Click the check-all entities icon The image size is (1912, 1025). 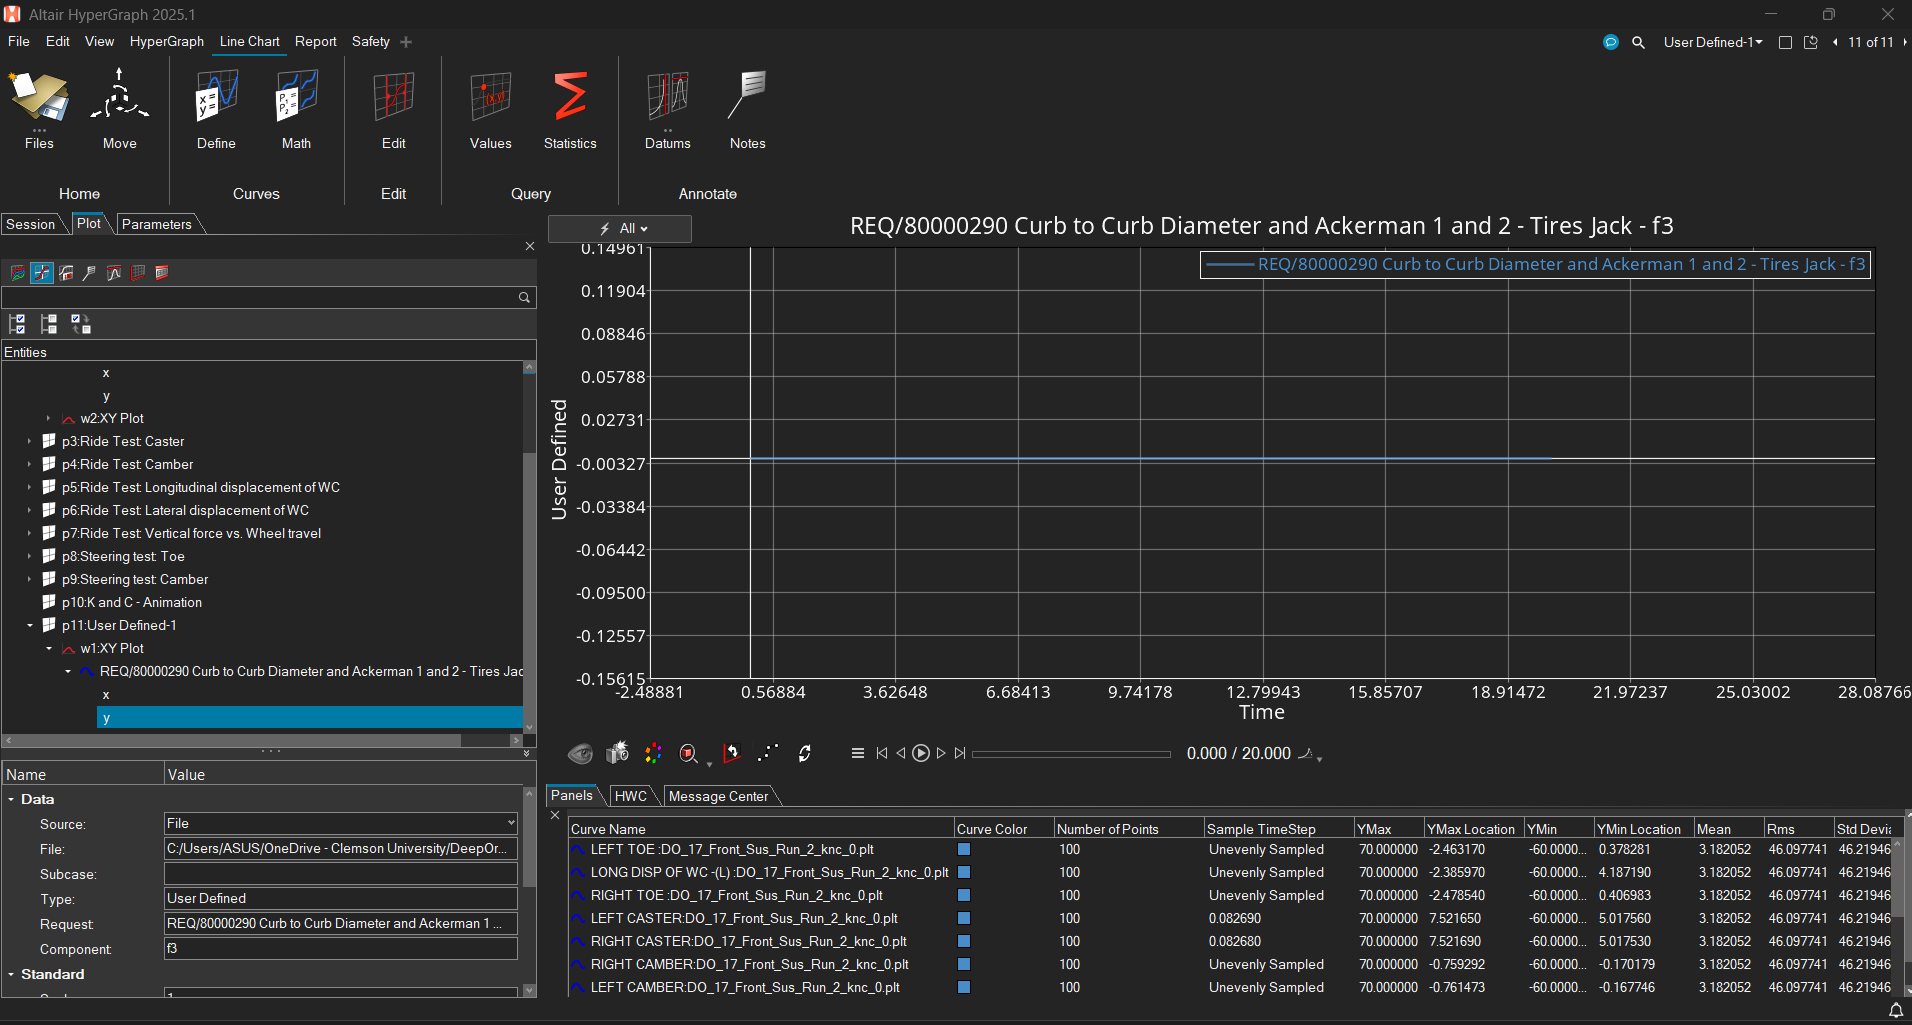[17, 324]
